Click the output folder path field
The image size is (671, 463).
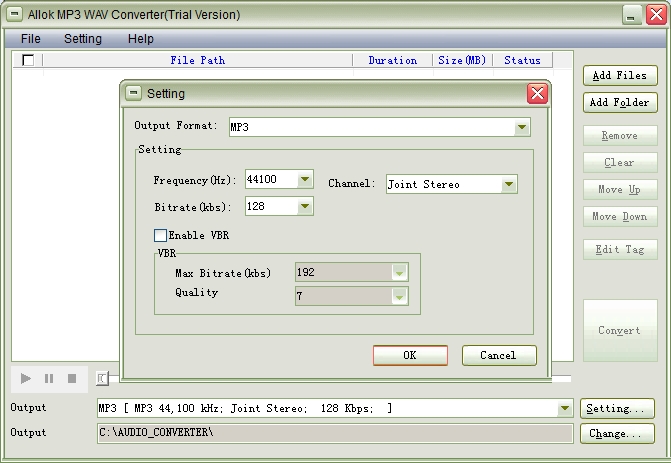334,433
